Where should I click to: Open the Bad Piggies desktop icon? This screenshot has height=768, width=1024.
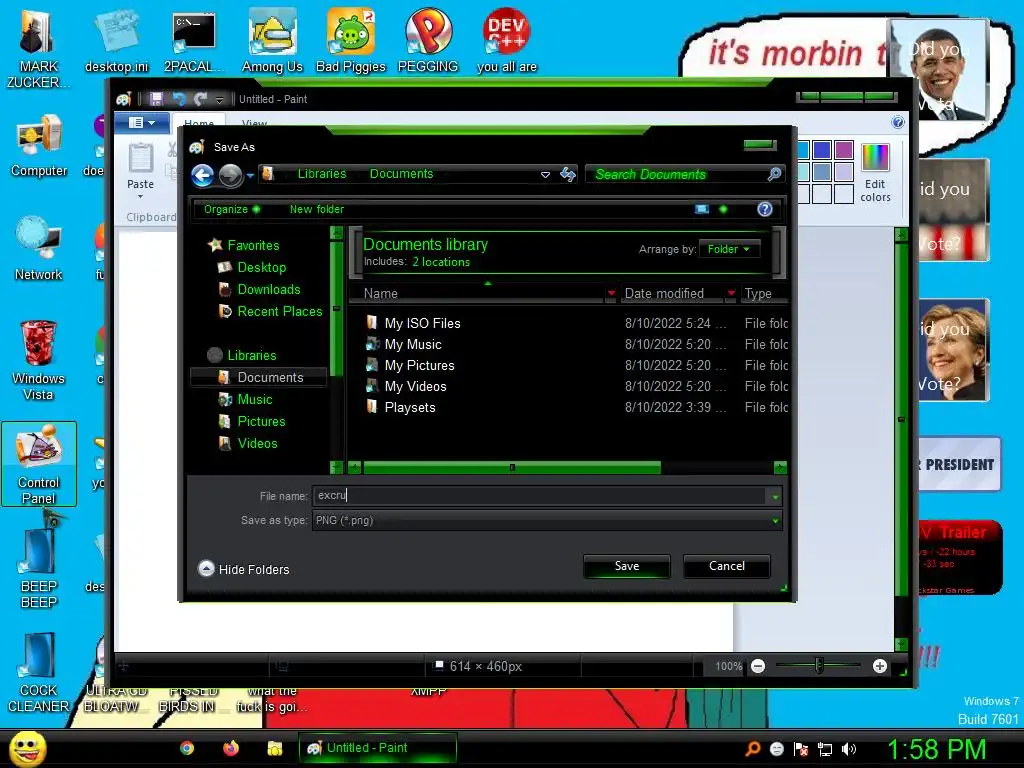pyautogui.click(x=351, y=40)
